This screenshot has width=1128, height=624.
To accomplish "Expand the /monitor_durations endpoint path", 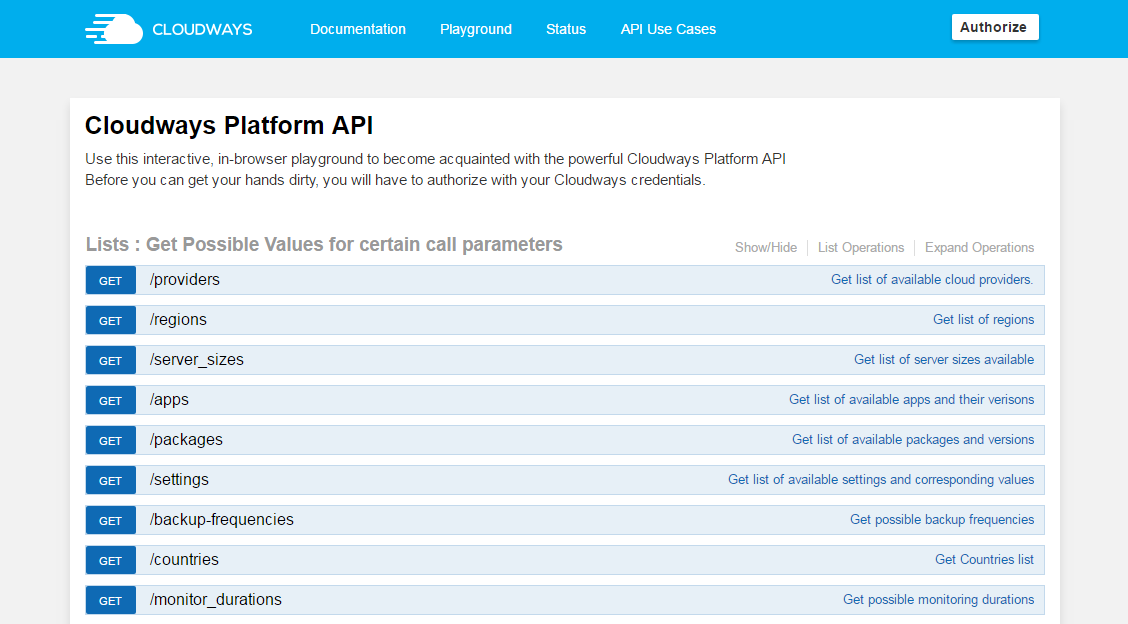I will (216, 600).
